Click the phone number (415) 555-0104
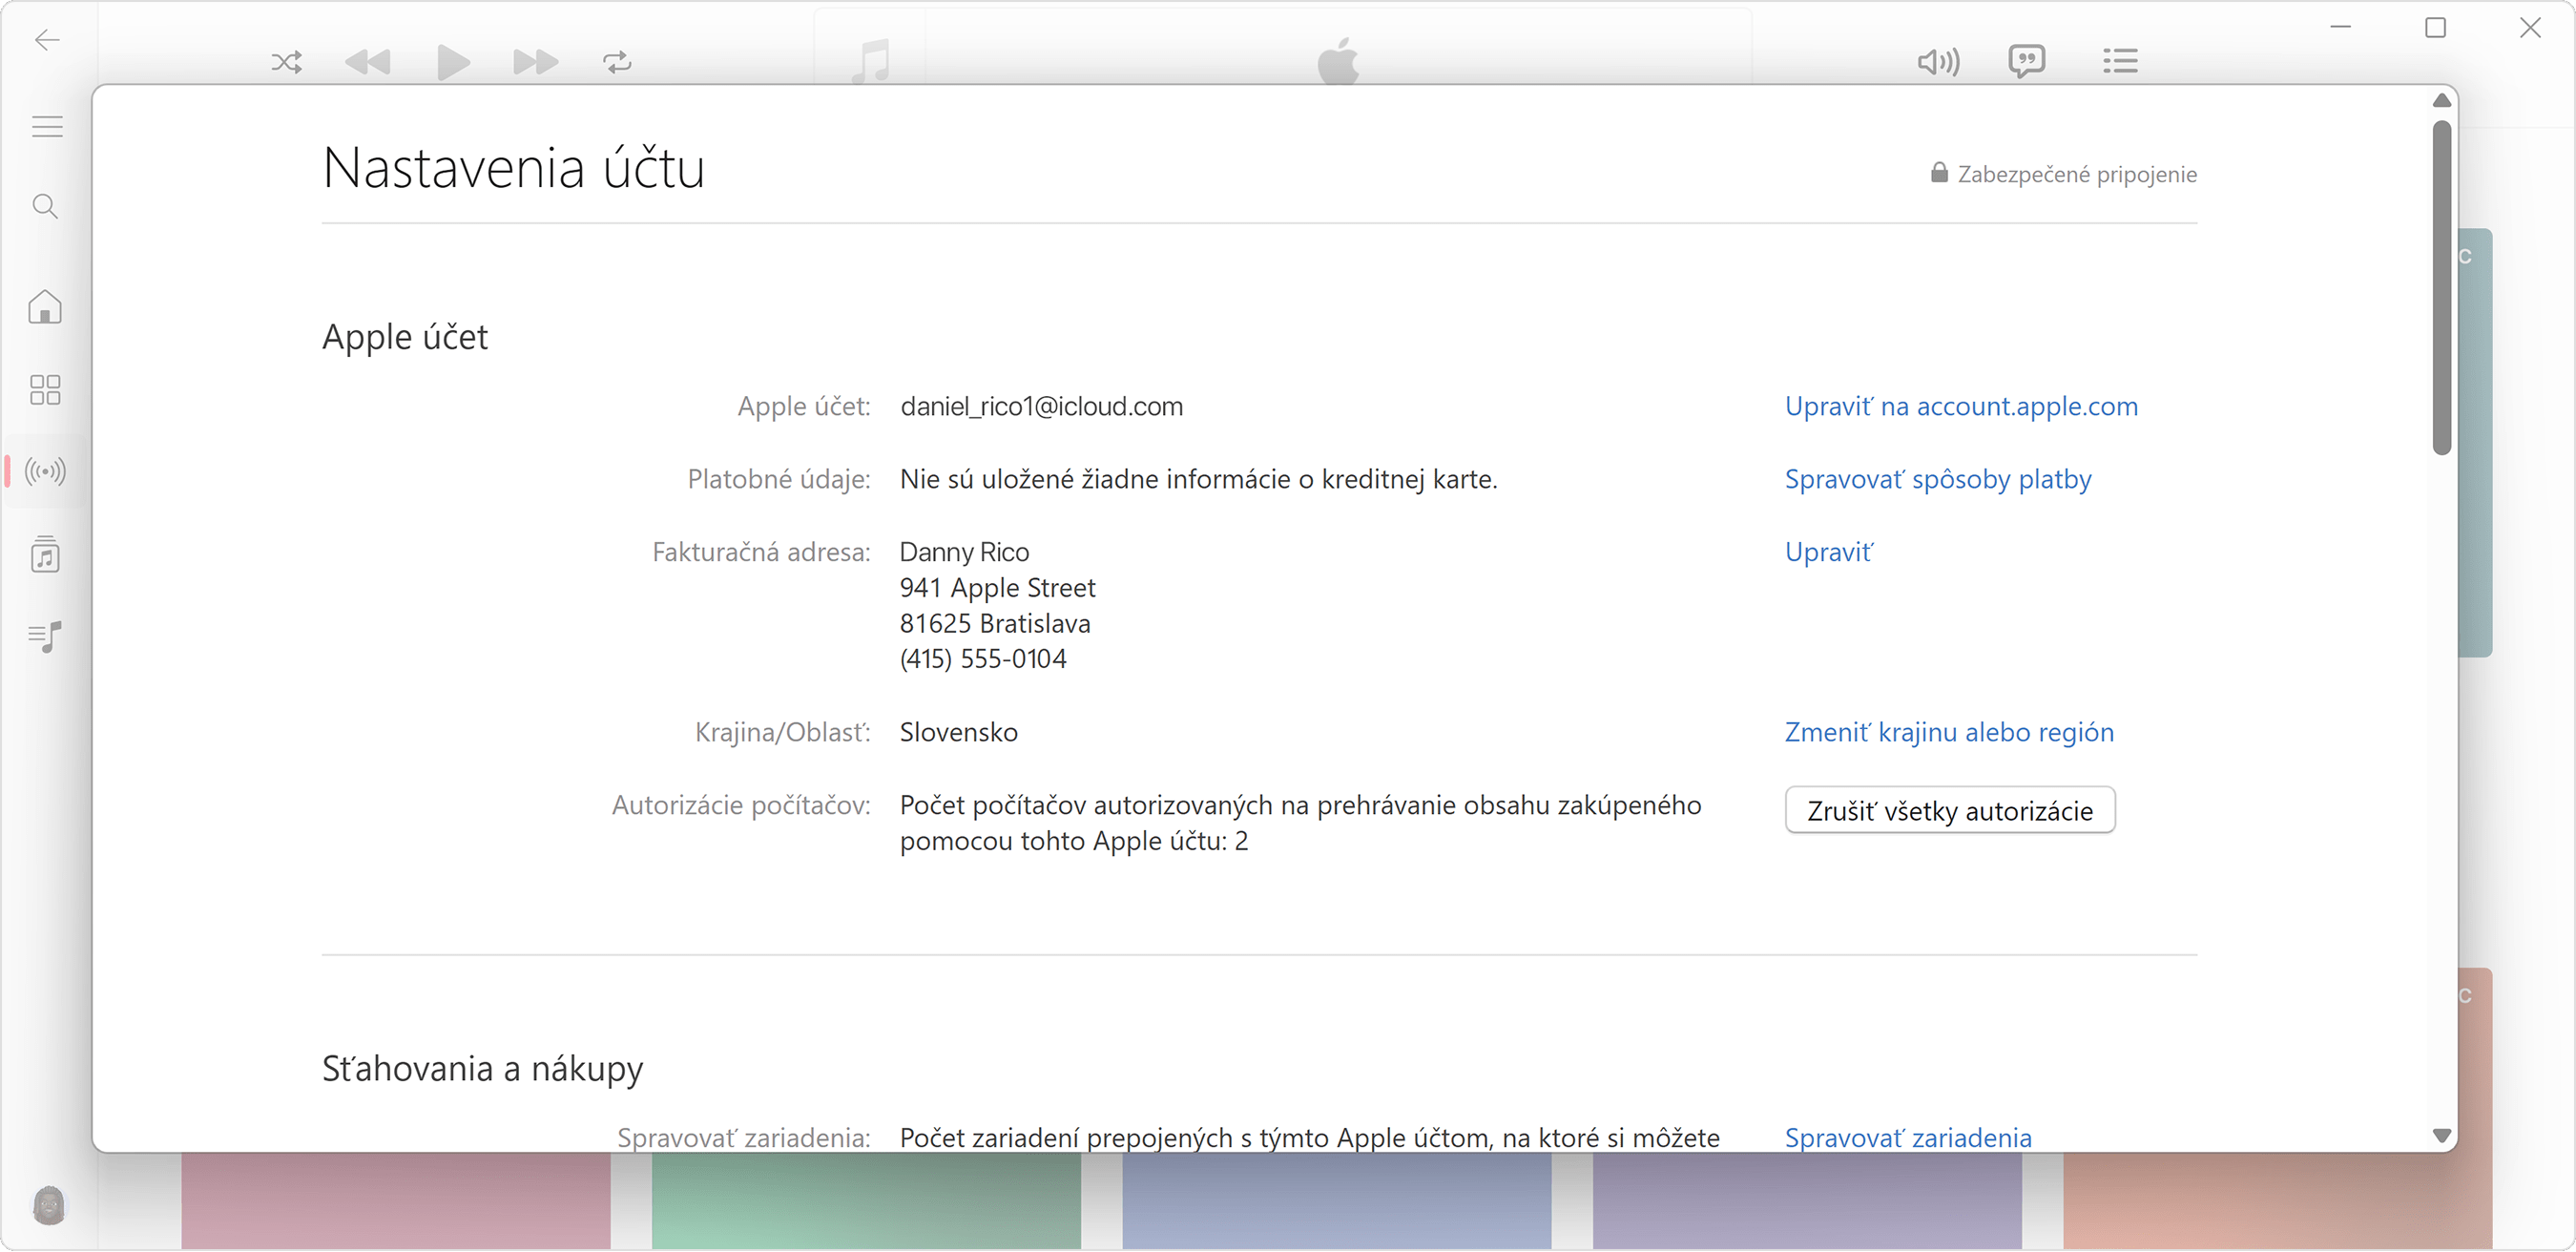The image size is (2576, 1252). coord(982,659)
